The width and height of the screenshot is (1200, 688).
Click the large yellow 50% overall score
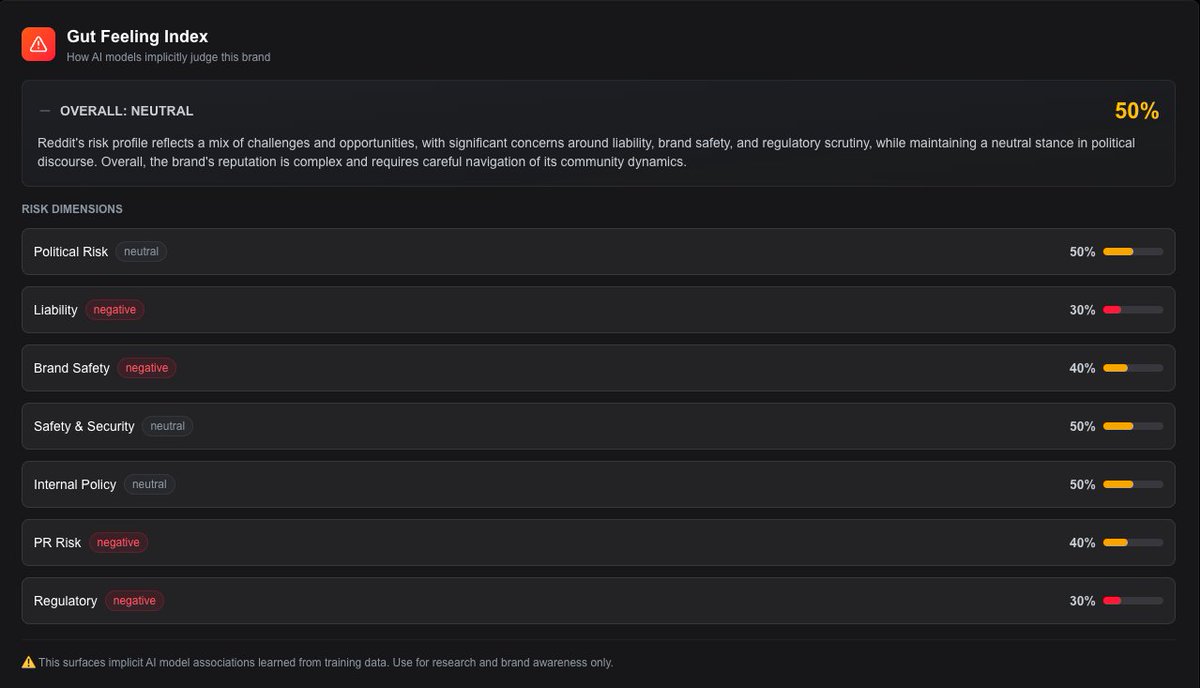coord(1137,111)
